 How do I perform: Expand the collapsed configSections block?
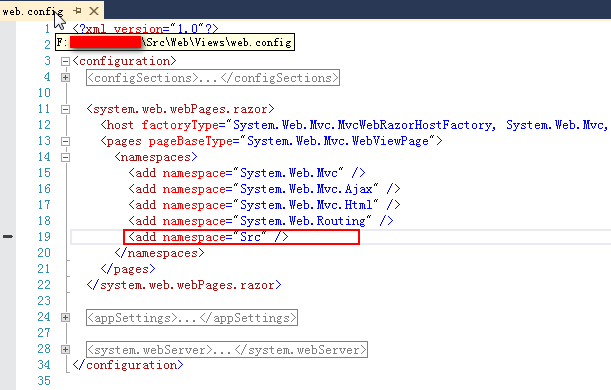point(65,78)
